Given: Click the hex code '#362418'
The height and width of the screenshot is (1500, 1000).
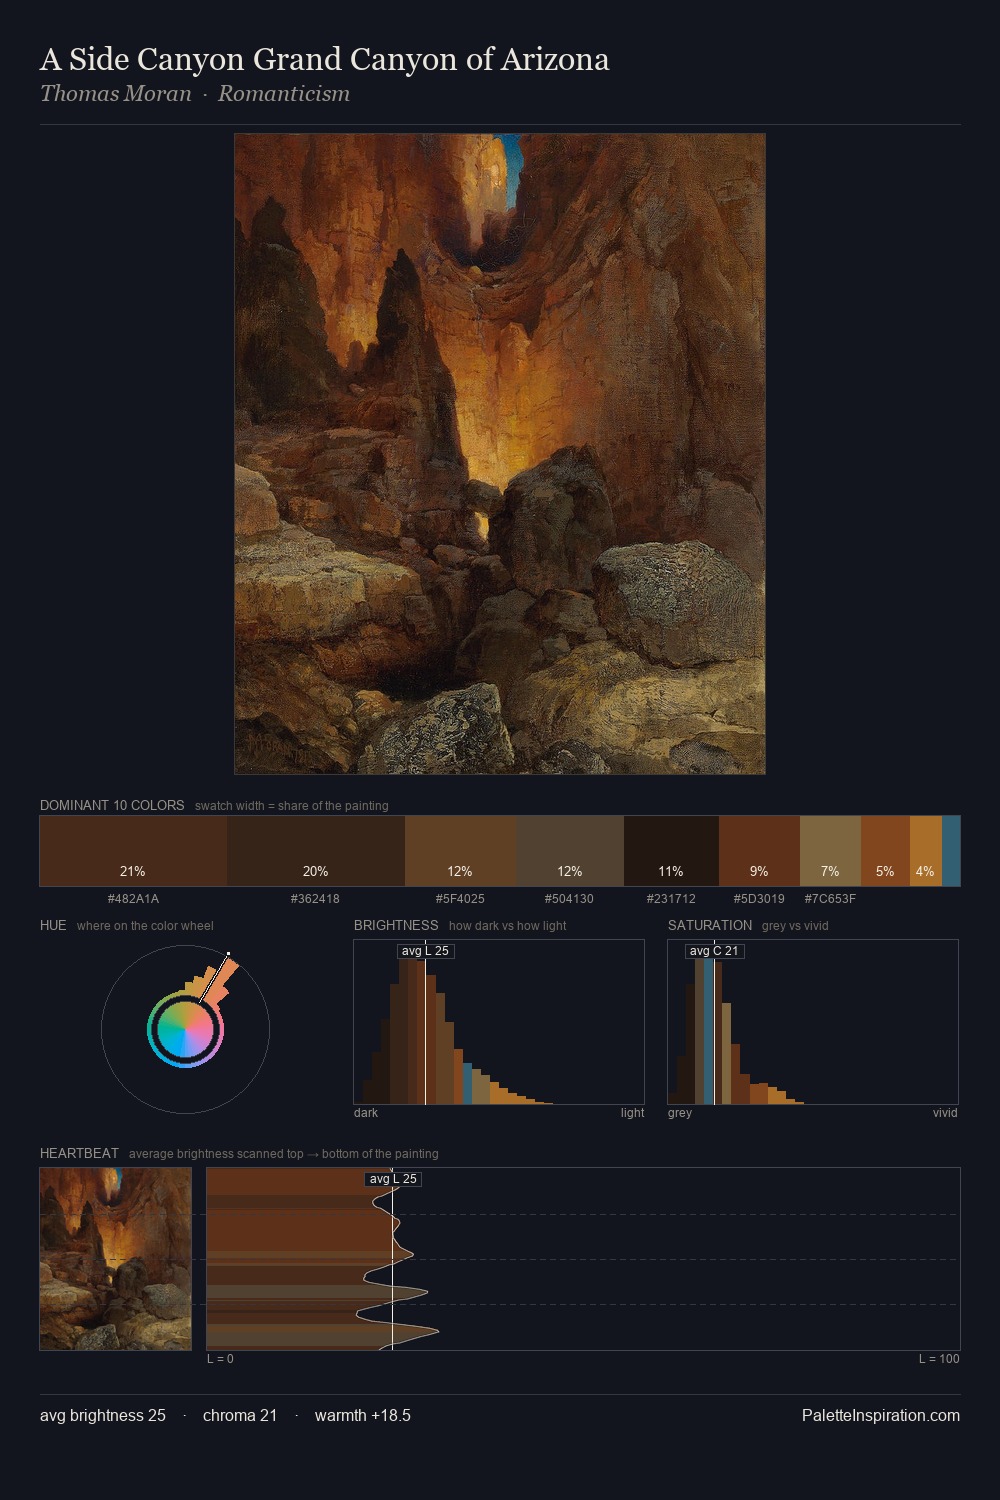Looking at the screenshot, I should pos(315,899).
